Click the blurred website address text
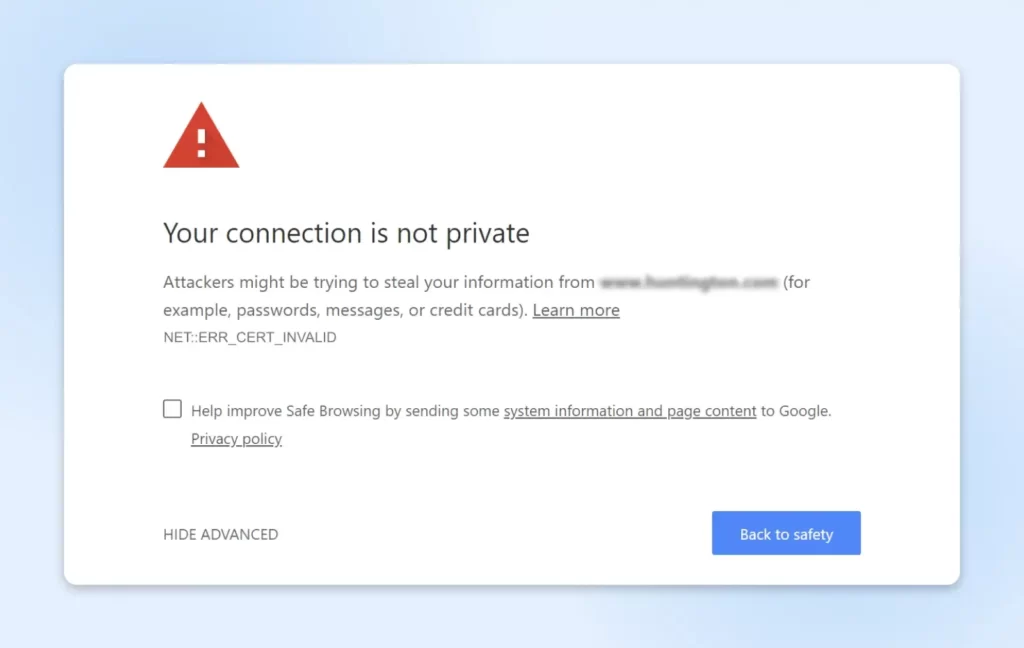1024x648 pixels. pos(689,282)
